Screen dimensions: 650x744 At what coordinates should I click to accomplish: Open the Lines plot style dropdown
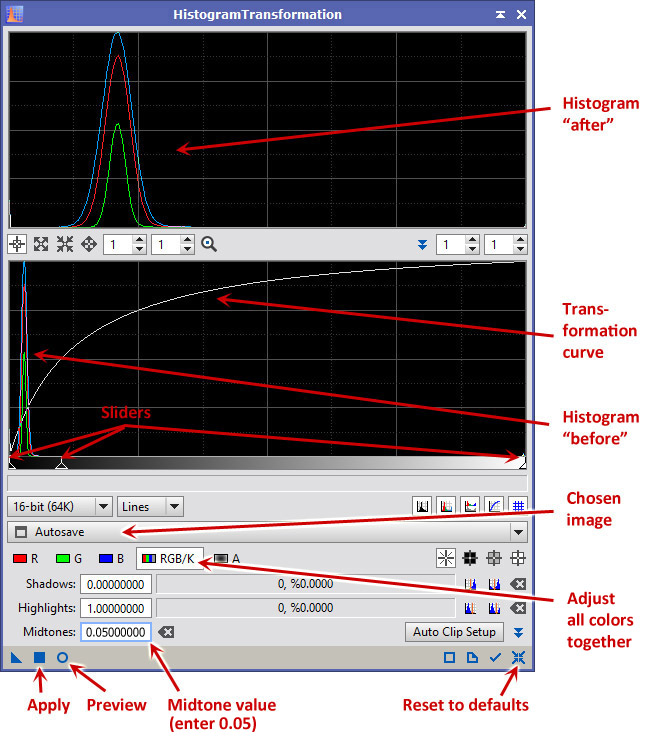pyautogui.click(x=150, y=507)
